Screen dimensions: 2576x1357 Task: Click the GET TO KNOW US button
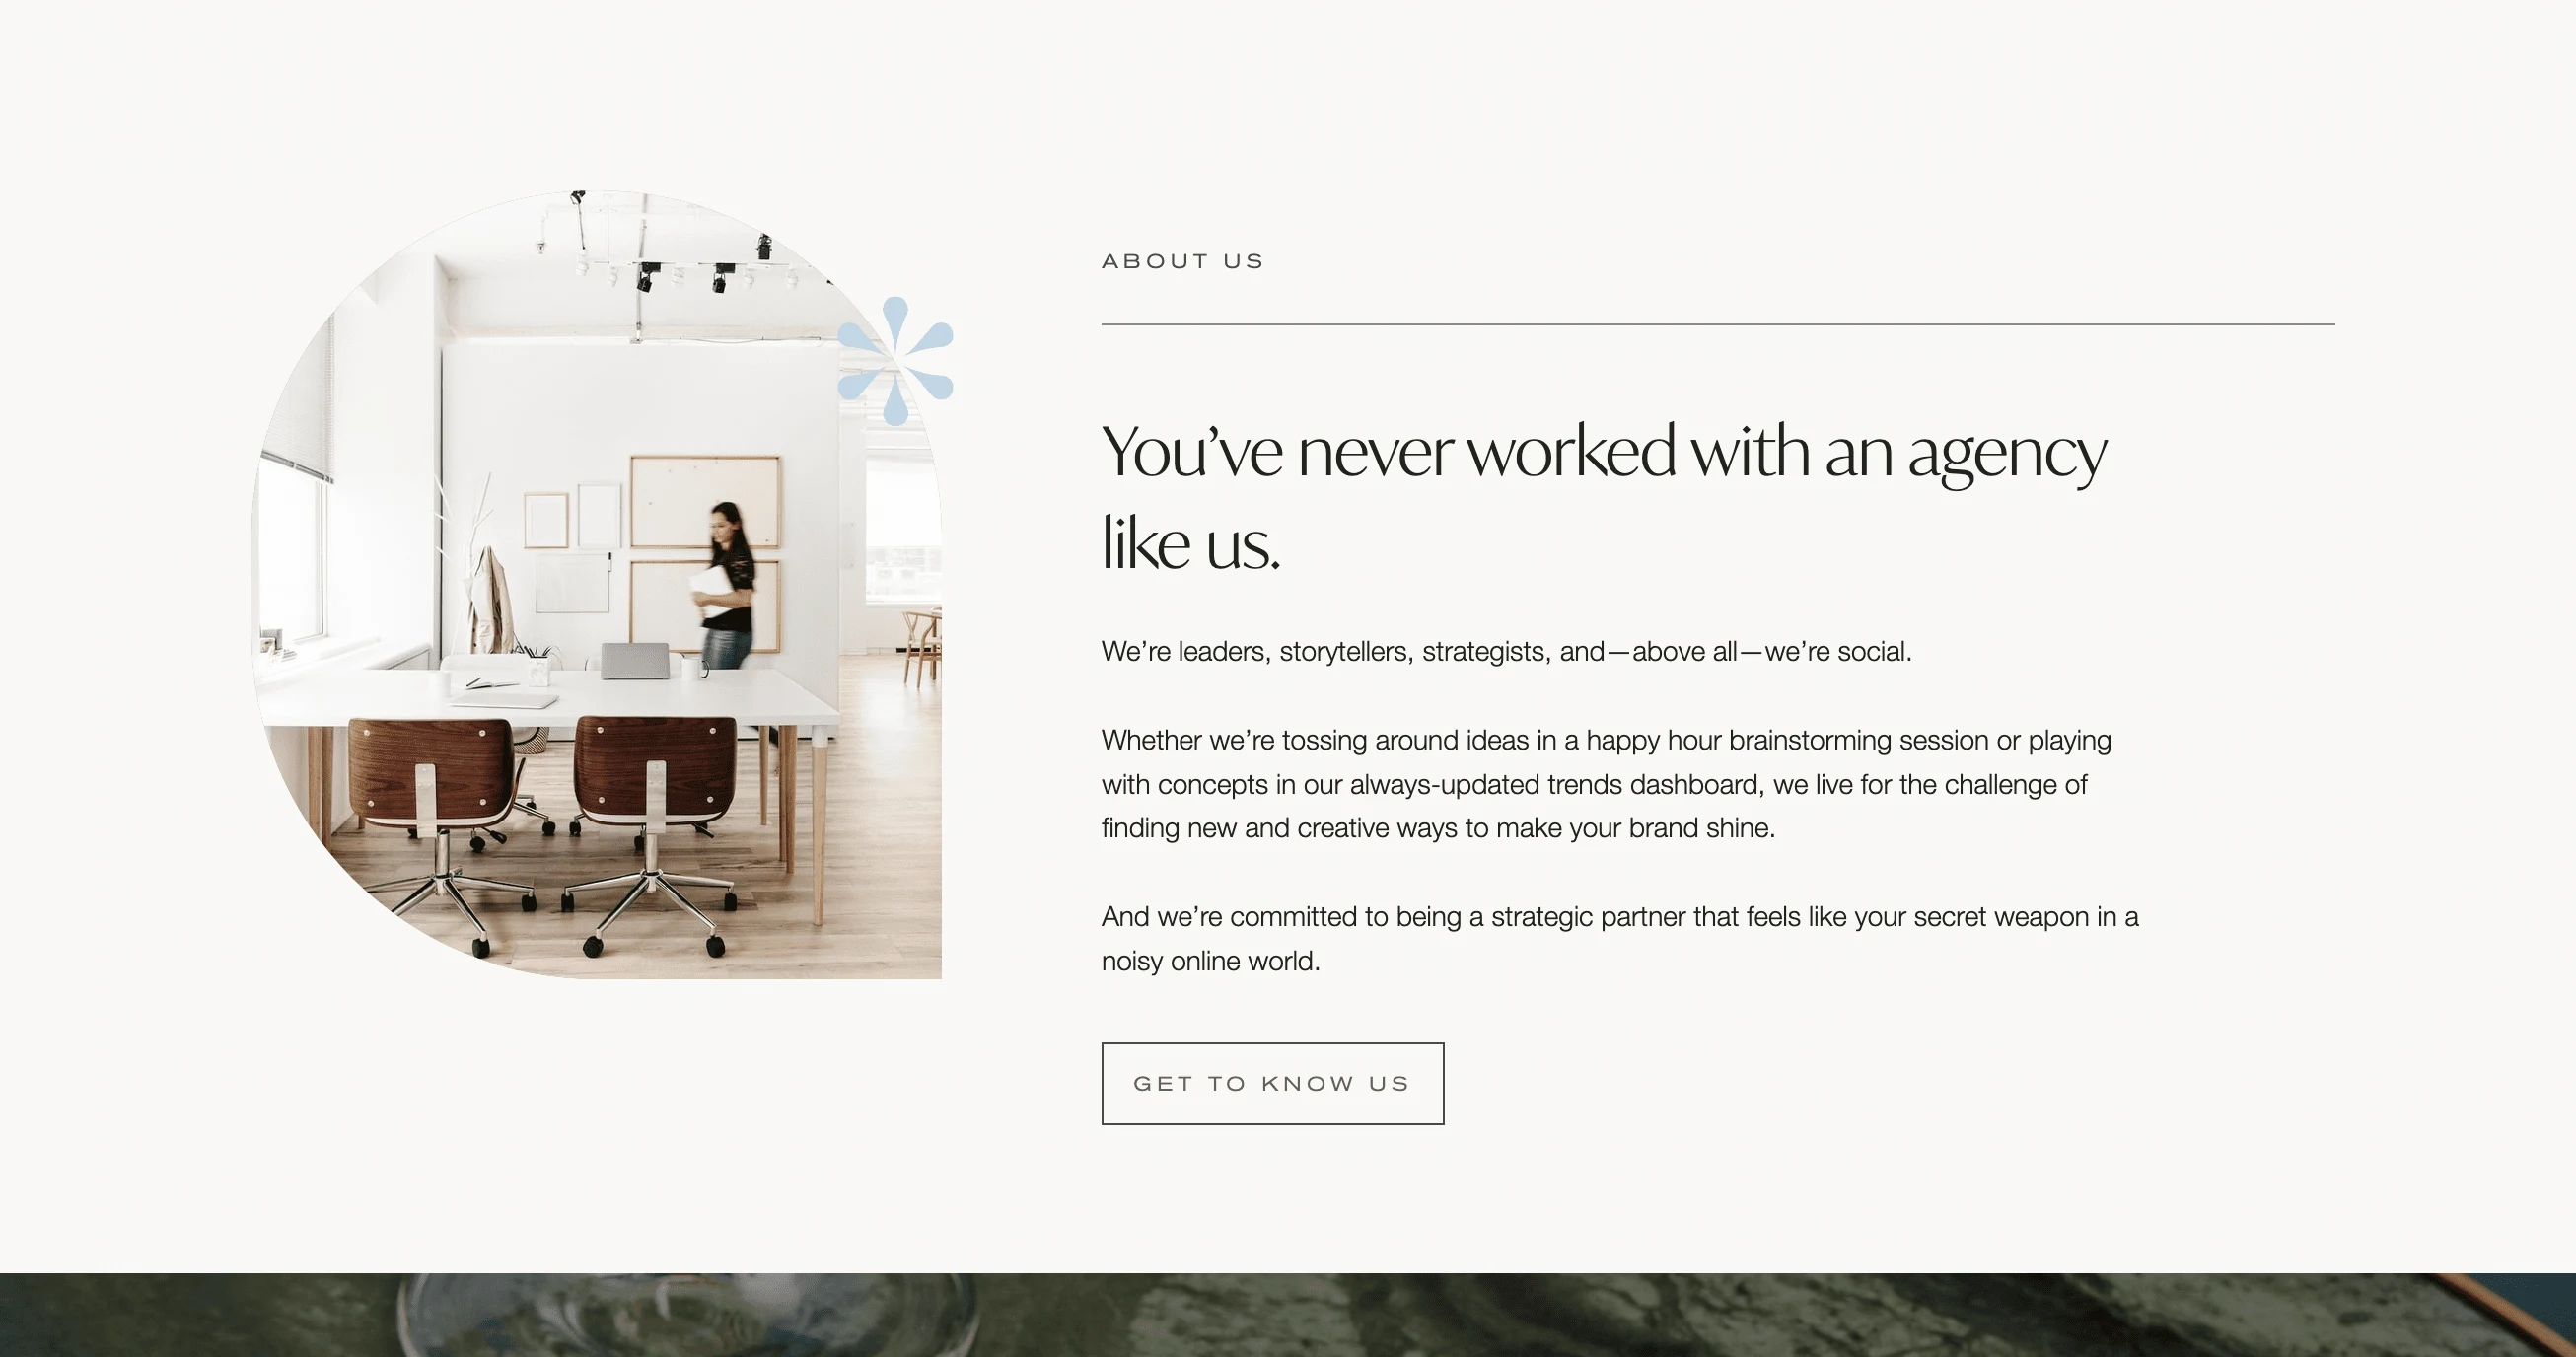(1272, 1083)
